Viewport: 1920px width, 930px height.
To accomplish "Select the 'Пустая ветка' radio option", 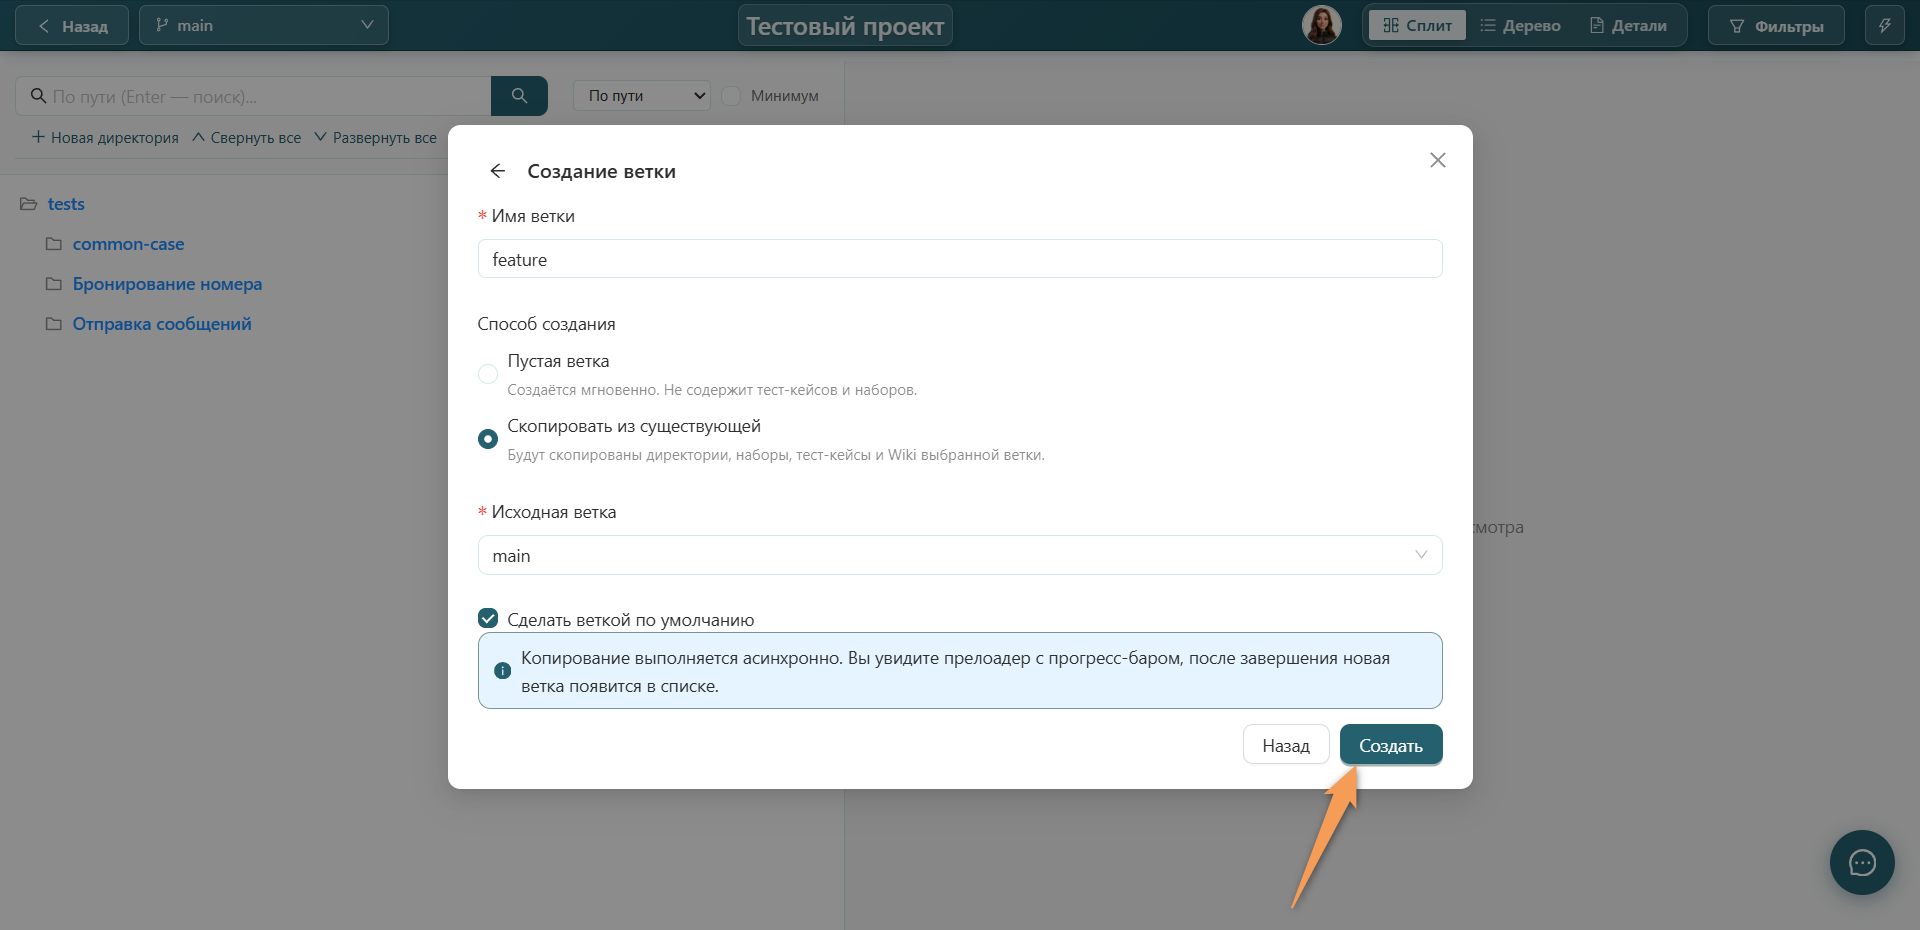I will pos(488,374).
